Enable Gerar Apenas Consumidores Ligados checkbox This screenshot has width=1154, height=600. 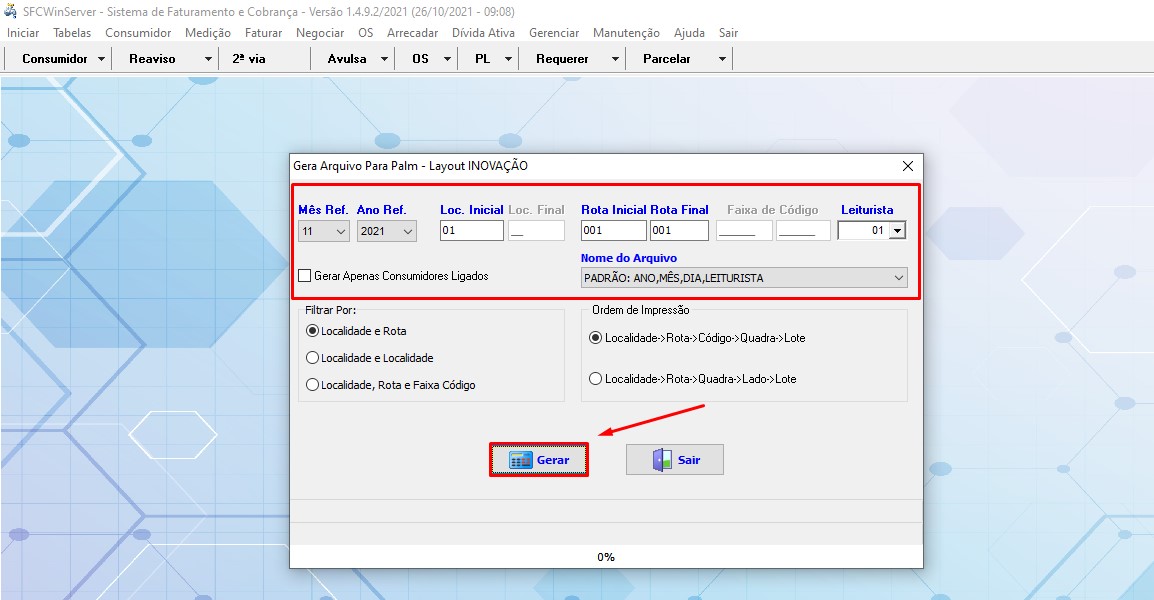click(305, 276)
